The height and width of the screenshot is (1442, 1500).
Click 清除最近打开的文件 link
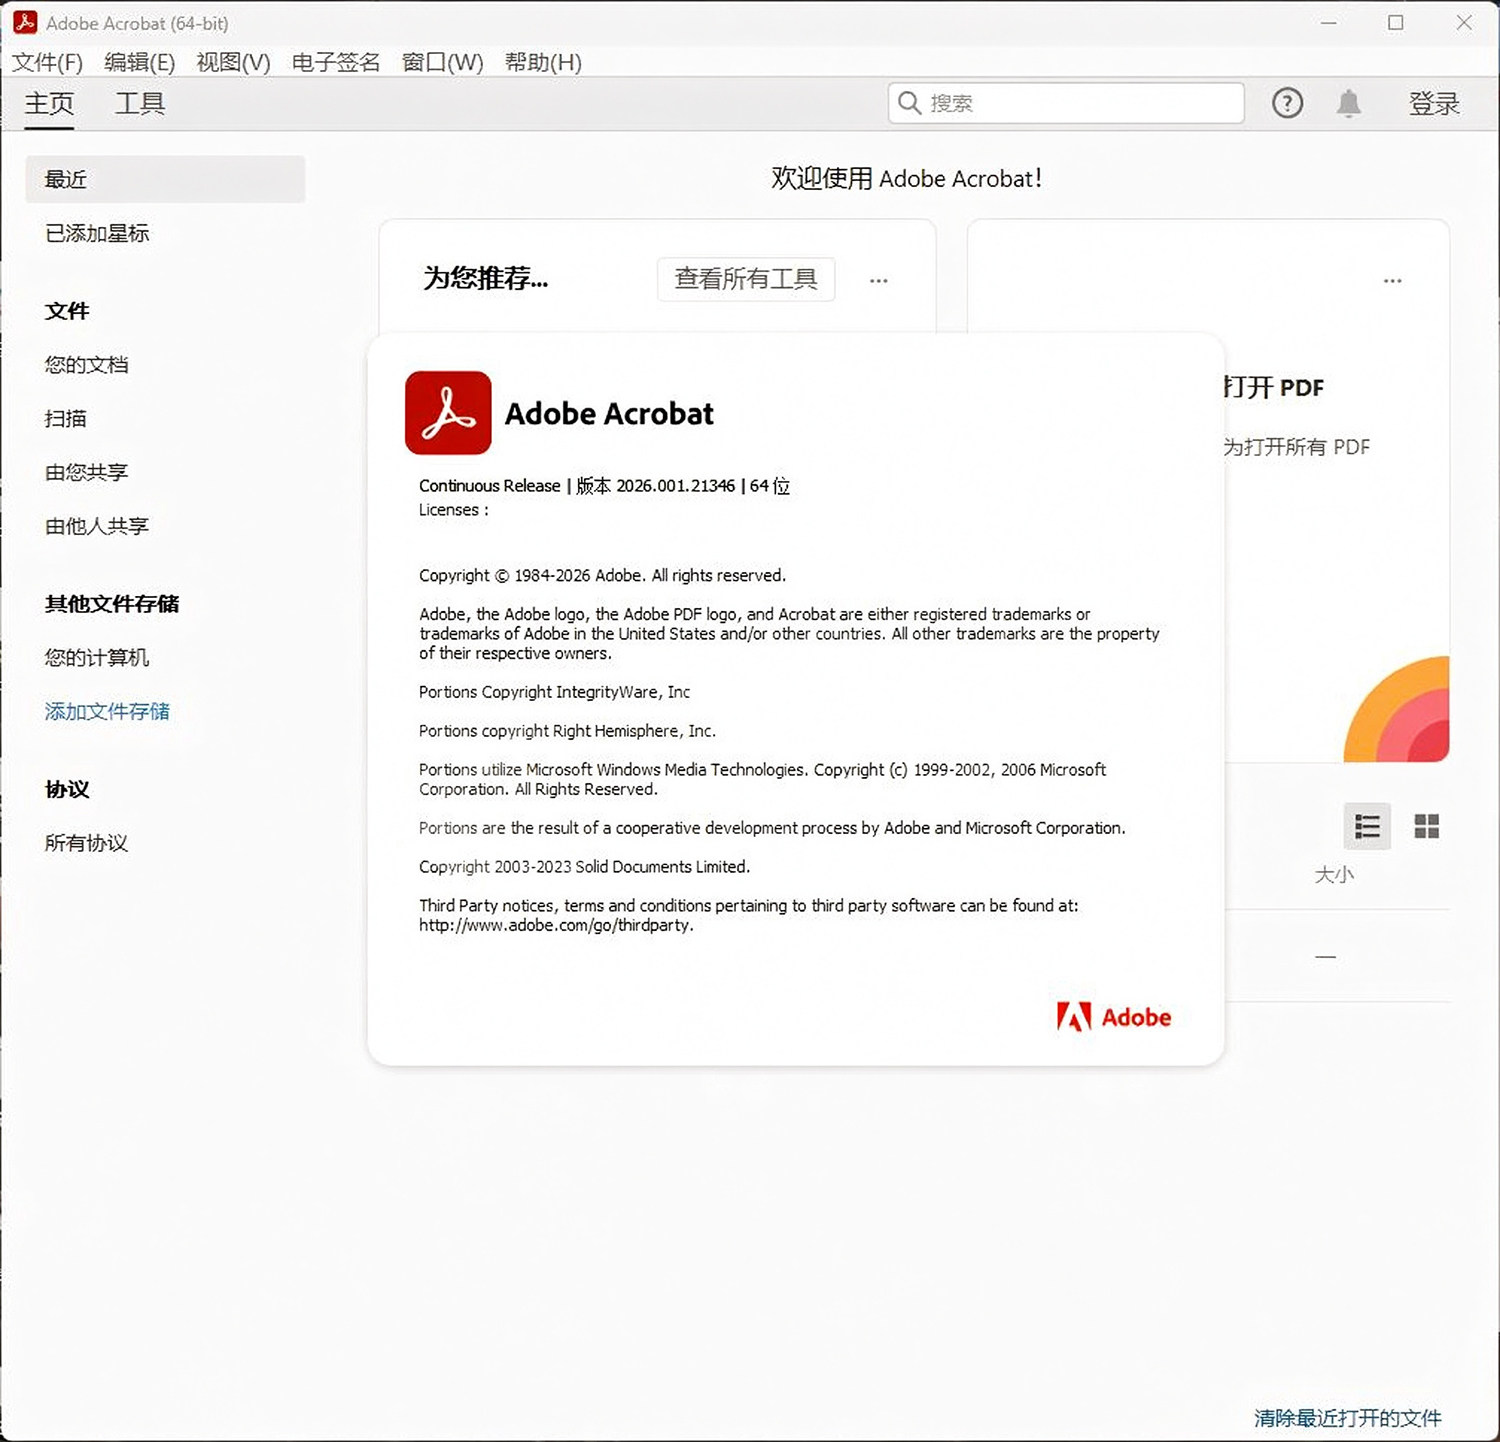[x=1348, y=1418]
